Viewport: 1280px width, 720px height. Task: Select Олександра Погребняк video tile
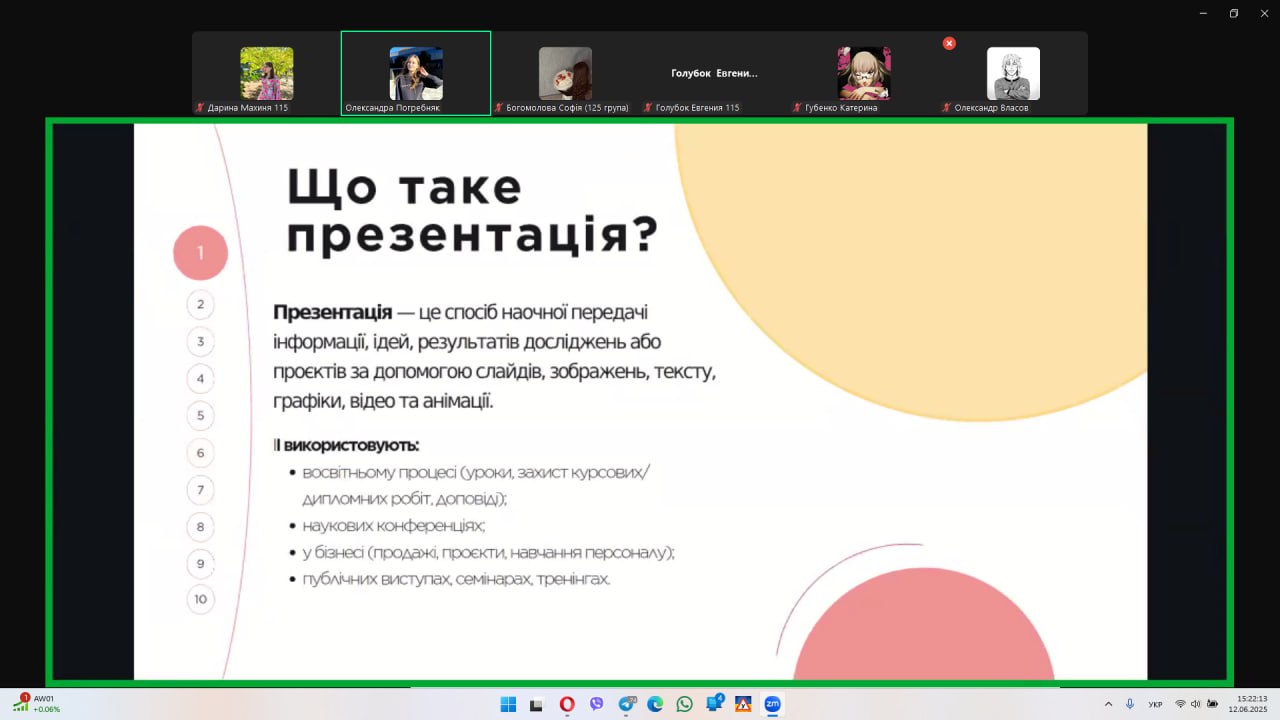[416, 73]
